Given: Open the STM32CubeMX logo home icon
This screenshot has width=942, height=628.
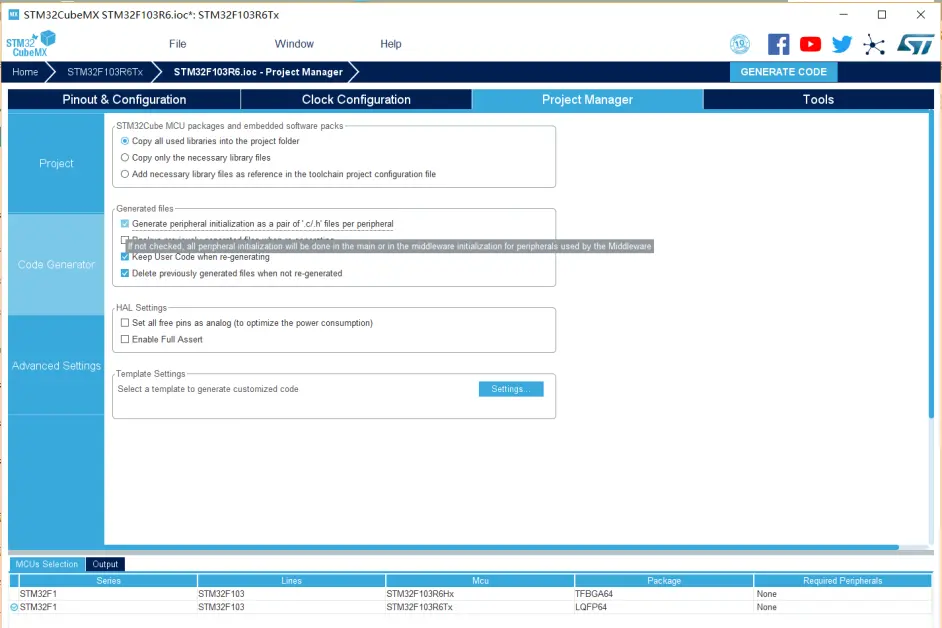Looking at the screenshot, I should [31, 44].
